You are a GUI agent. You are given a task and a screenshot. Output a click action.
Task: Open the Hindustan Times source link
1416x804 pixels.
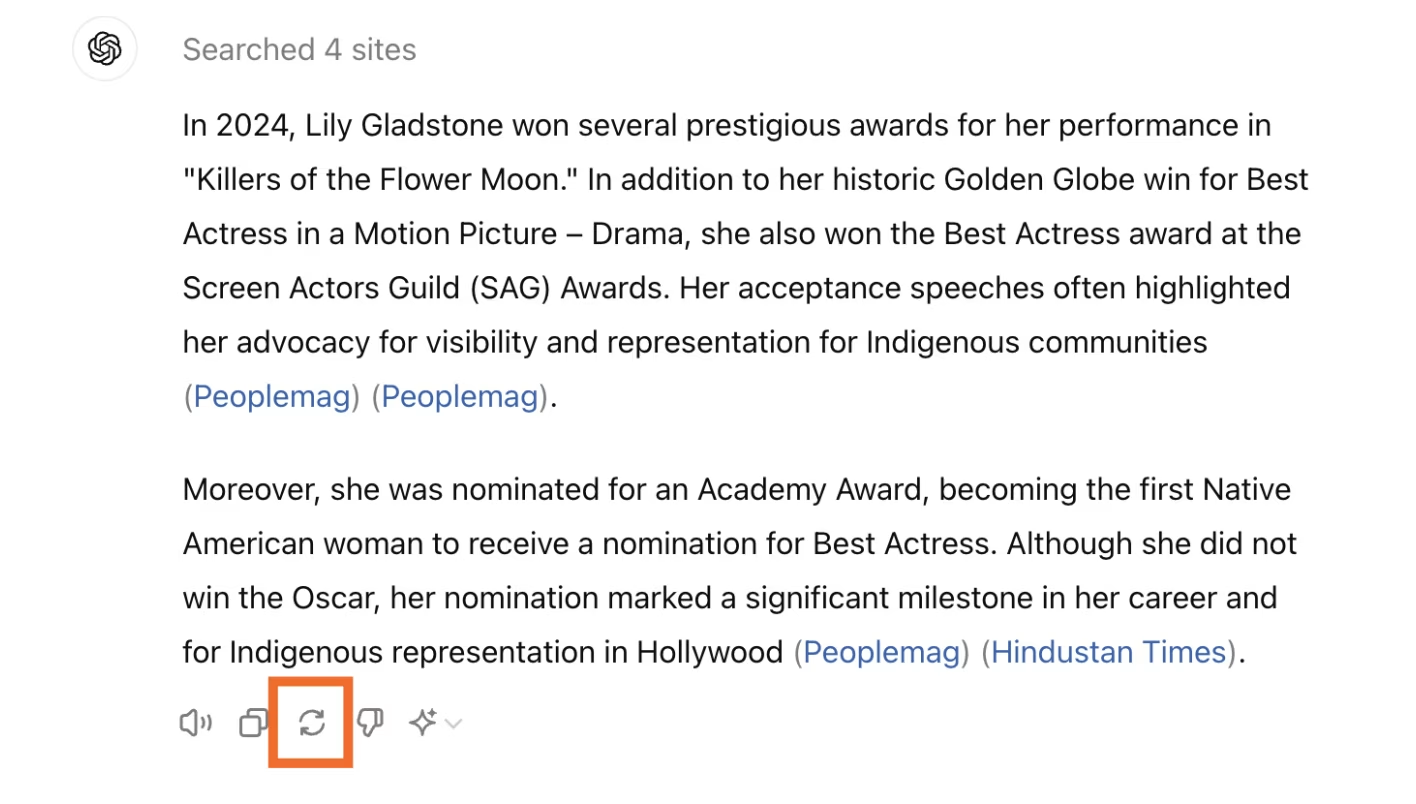tap(1108, 653)
